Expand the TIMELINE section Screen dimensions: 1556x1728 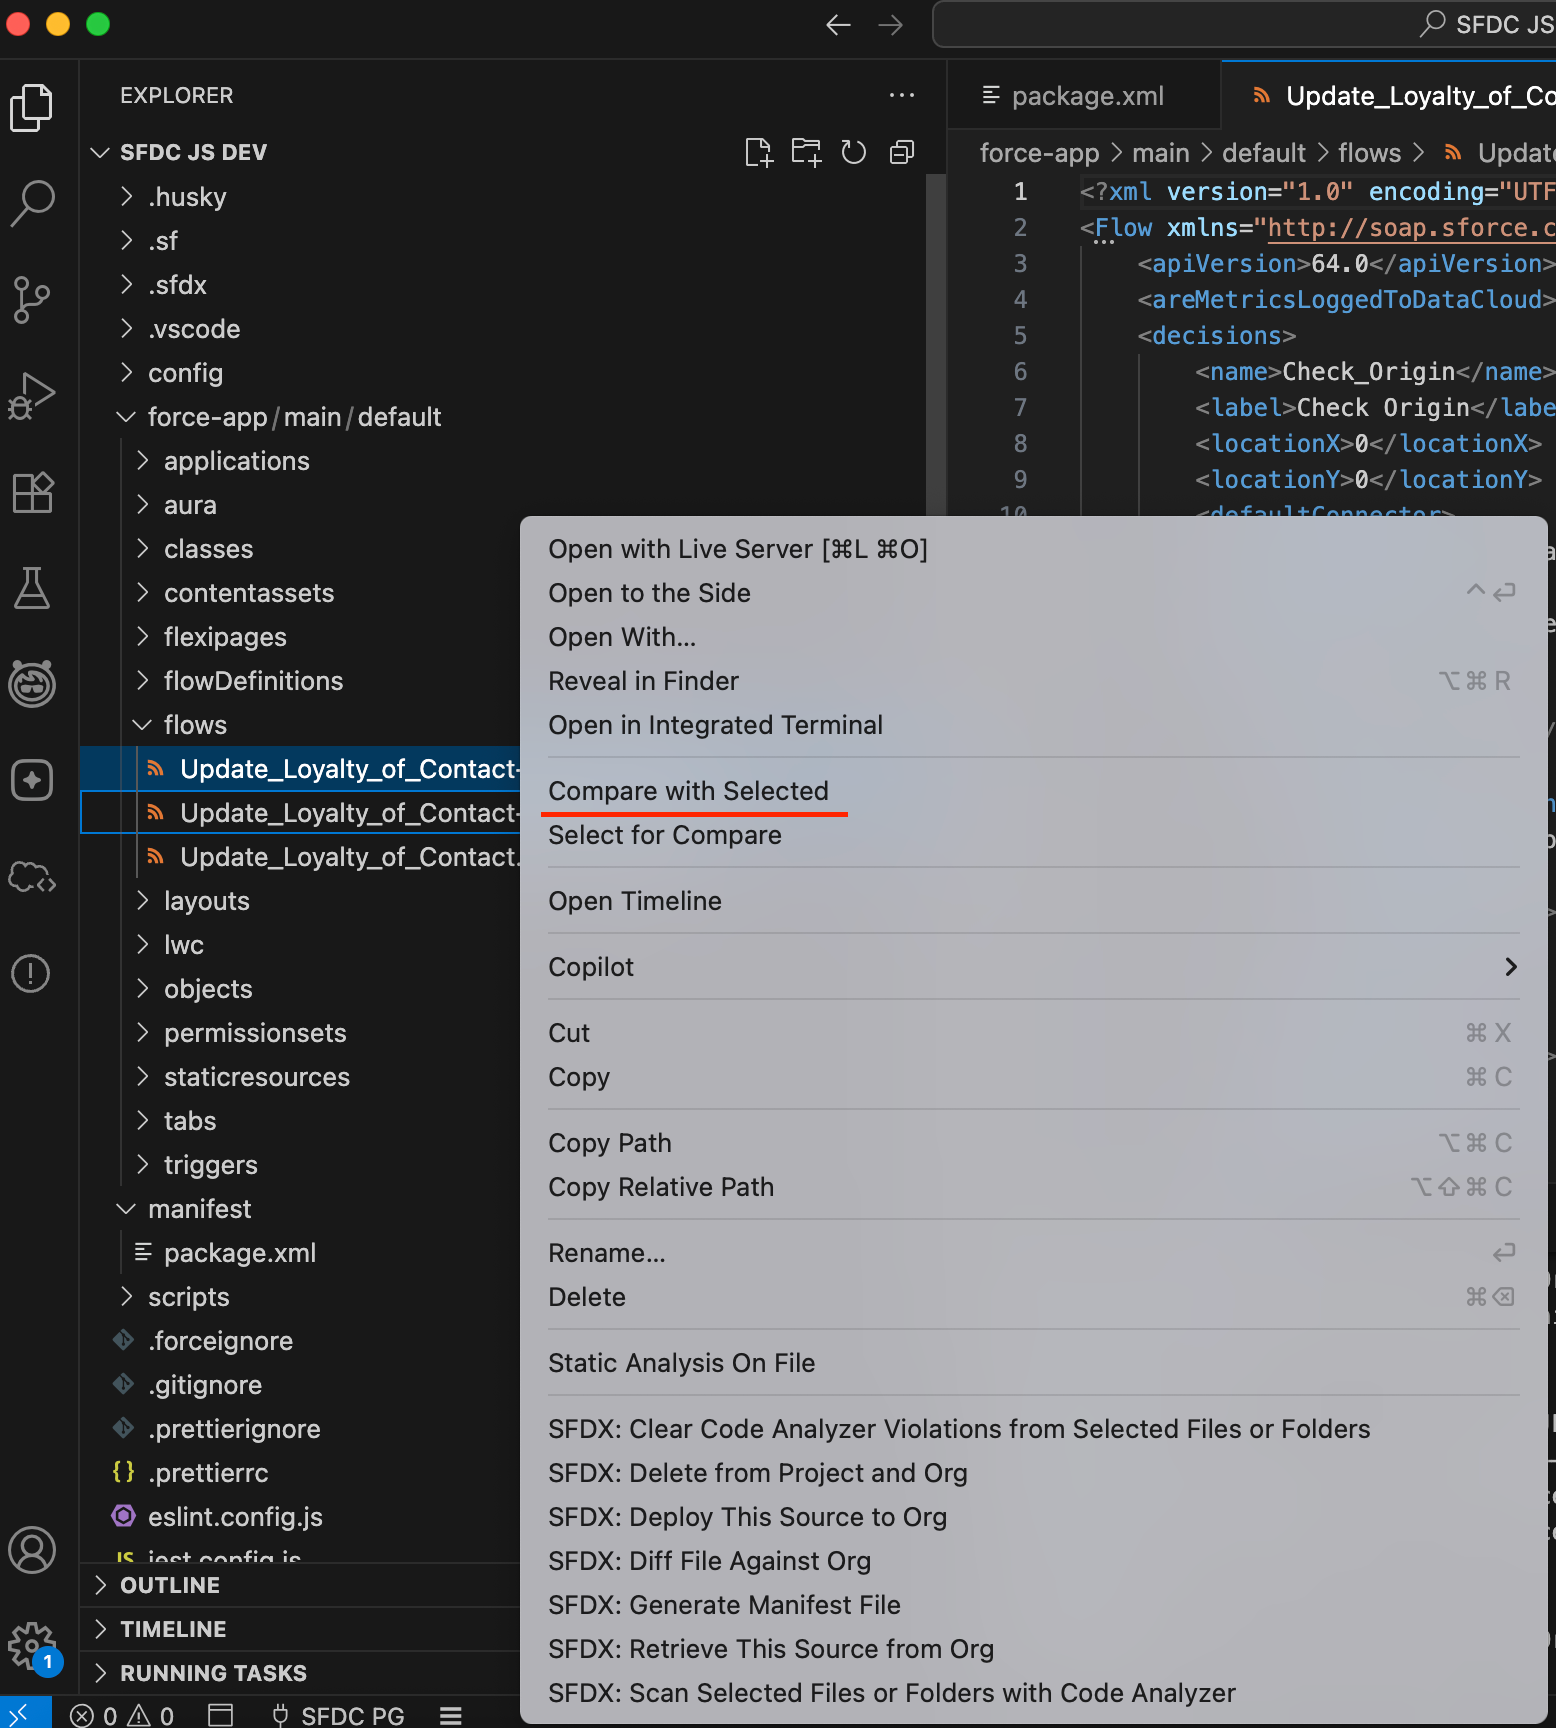tap(173, 1629)
